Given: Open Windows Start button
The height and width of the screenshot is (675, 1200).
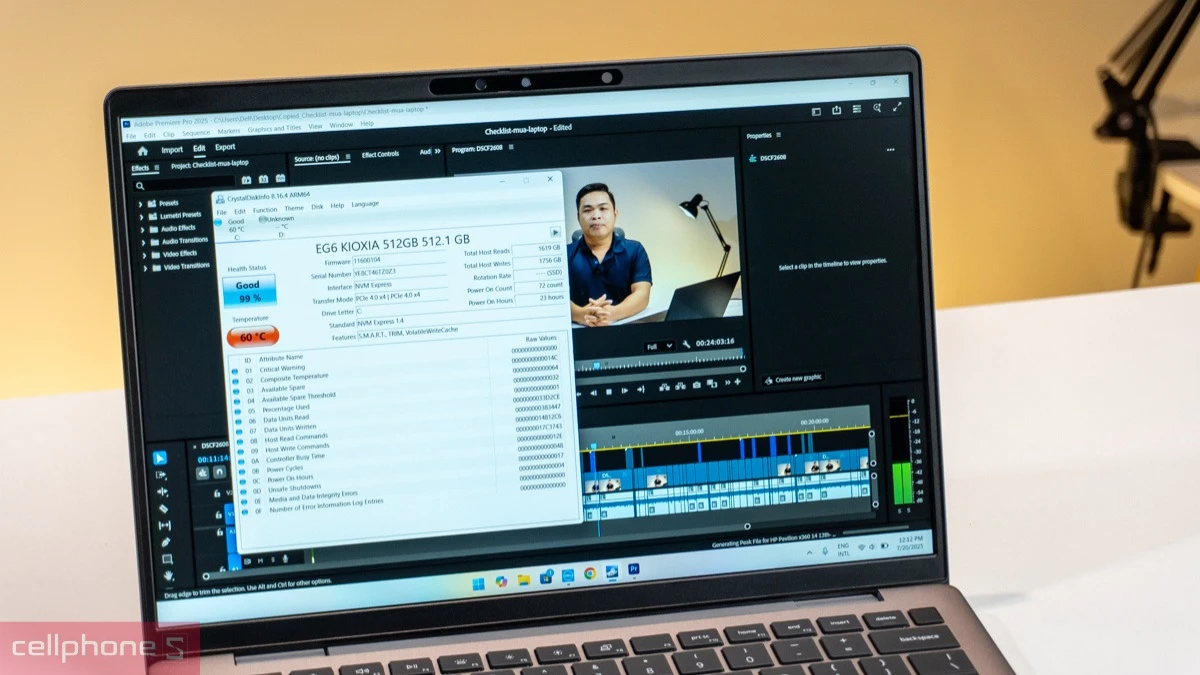Looking at the screenshot, I should [x=478, y=583].
